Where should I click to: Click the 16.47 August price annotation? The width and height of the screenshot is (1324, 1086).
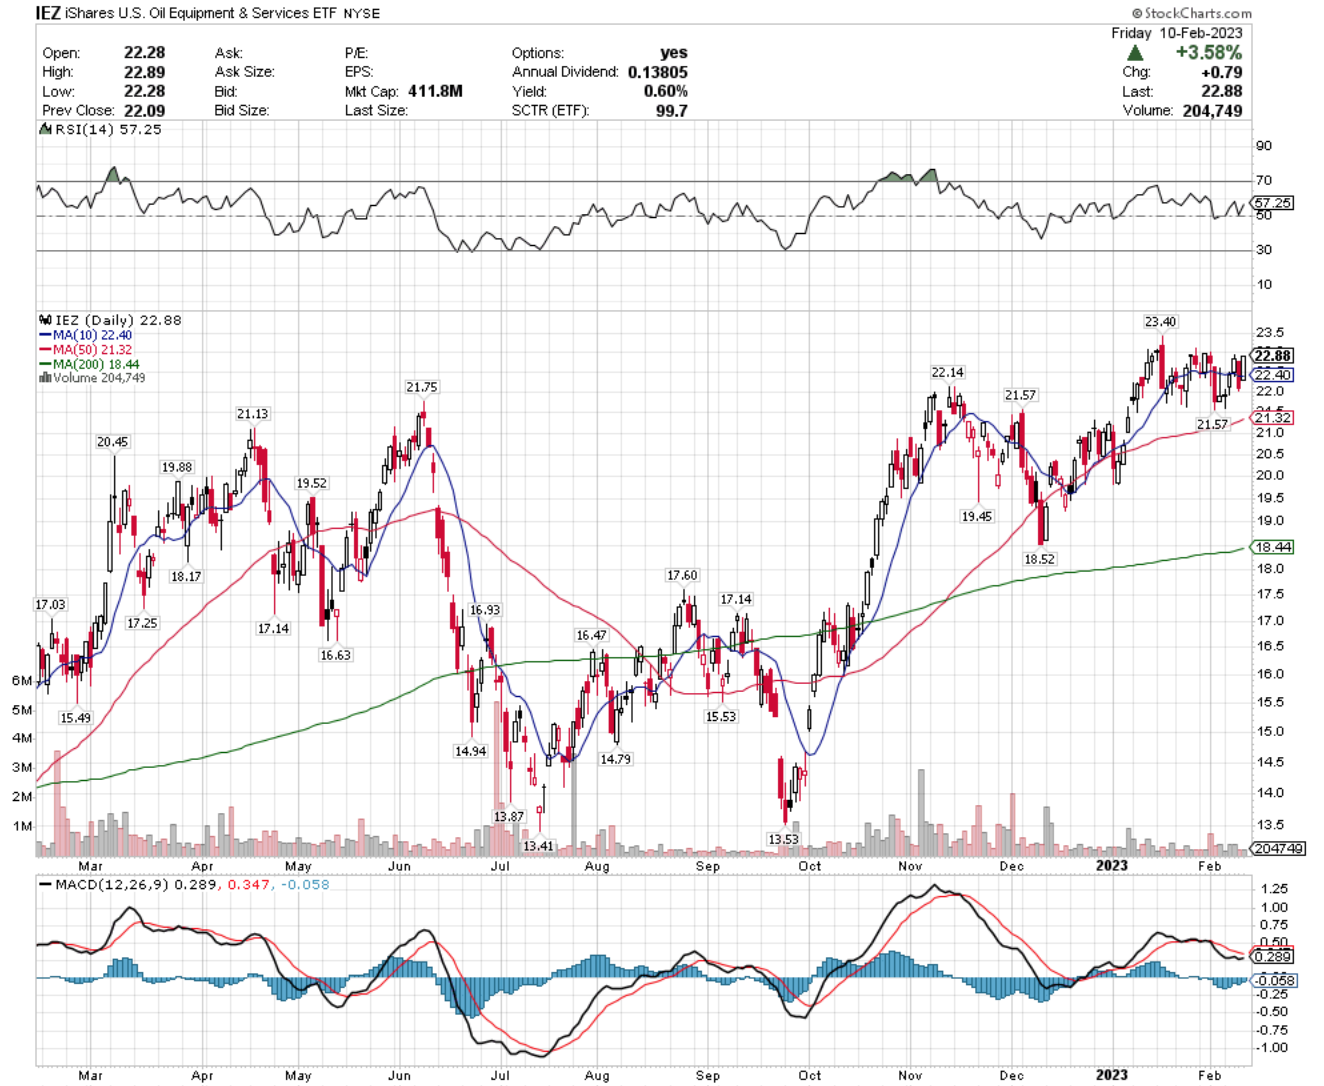tap(591, 635)
